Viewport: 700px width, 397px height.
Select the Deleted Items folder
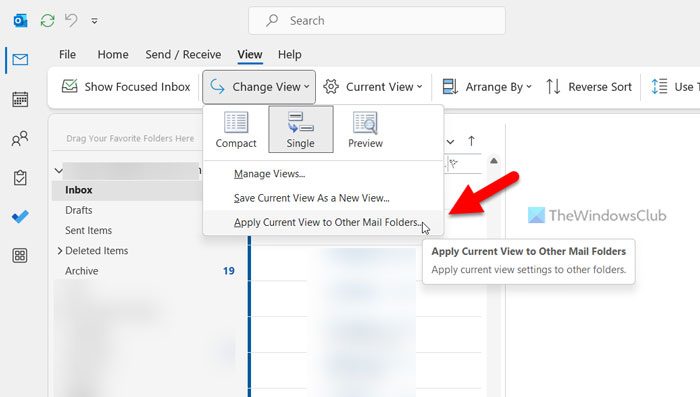coord(96,251)
